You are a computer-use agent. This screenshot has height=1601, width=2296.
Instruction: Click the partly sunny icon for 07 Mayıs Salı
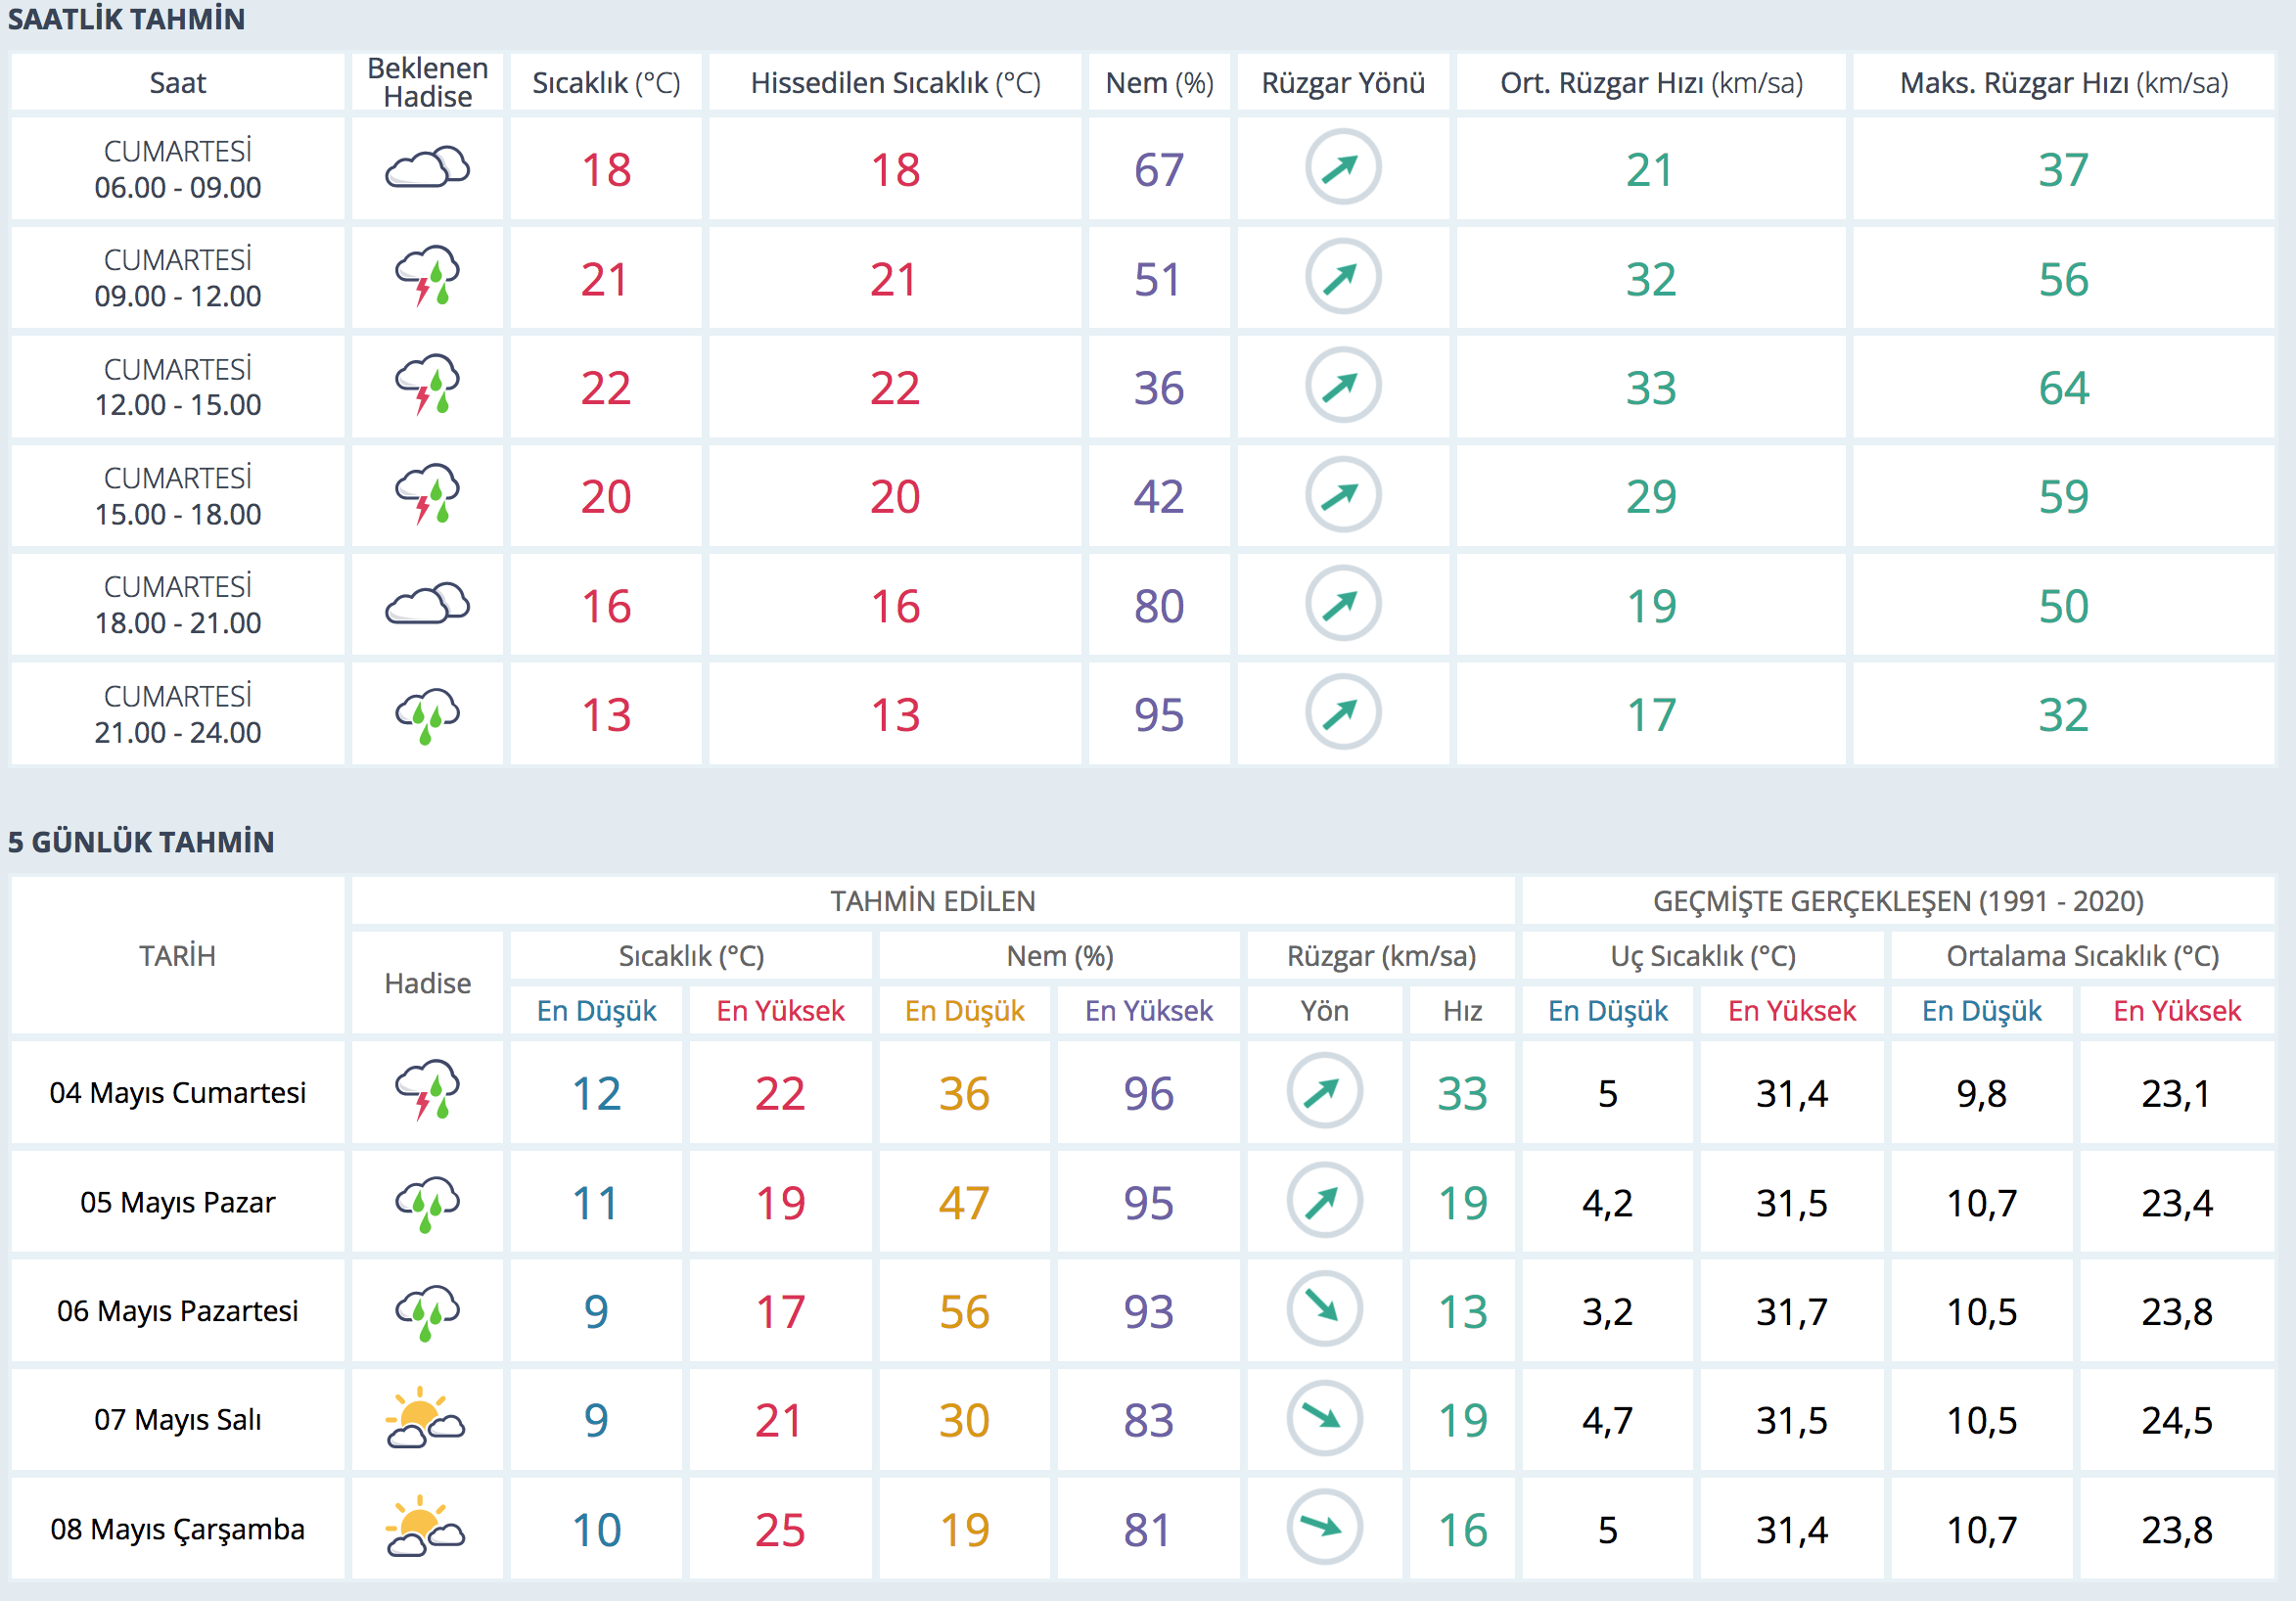coord(425,1418)
